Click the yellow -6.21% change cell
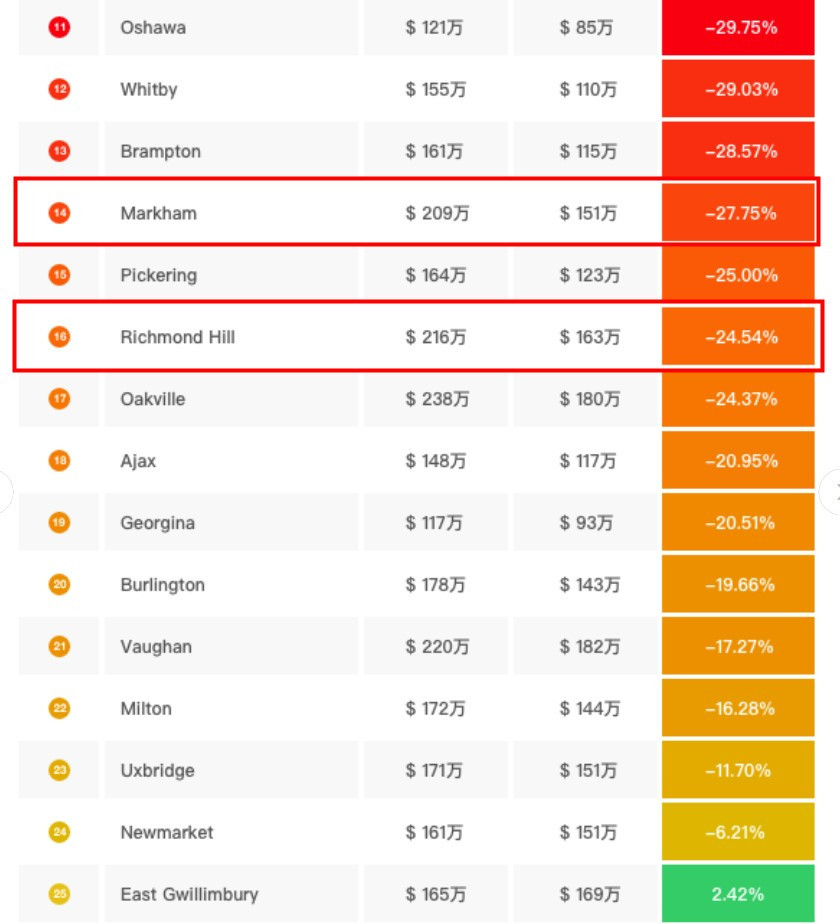This screenshot has width=840, height=924. pyautogui.click(x=740, y=833)
